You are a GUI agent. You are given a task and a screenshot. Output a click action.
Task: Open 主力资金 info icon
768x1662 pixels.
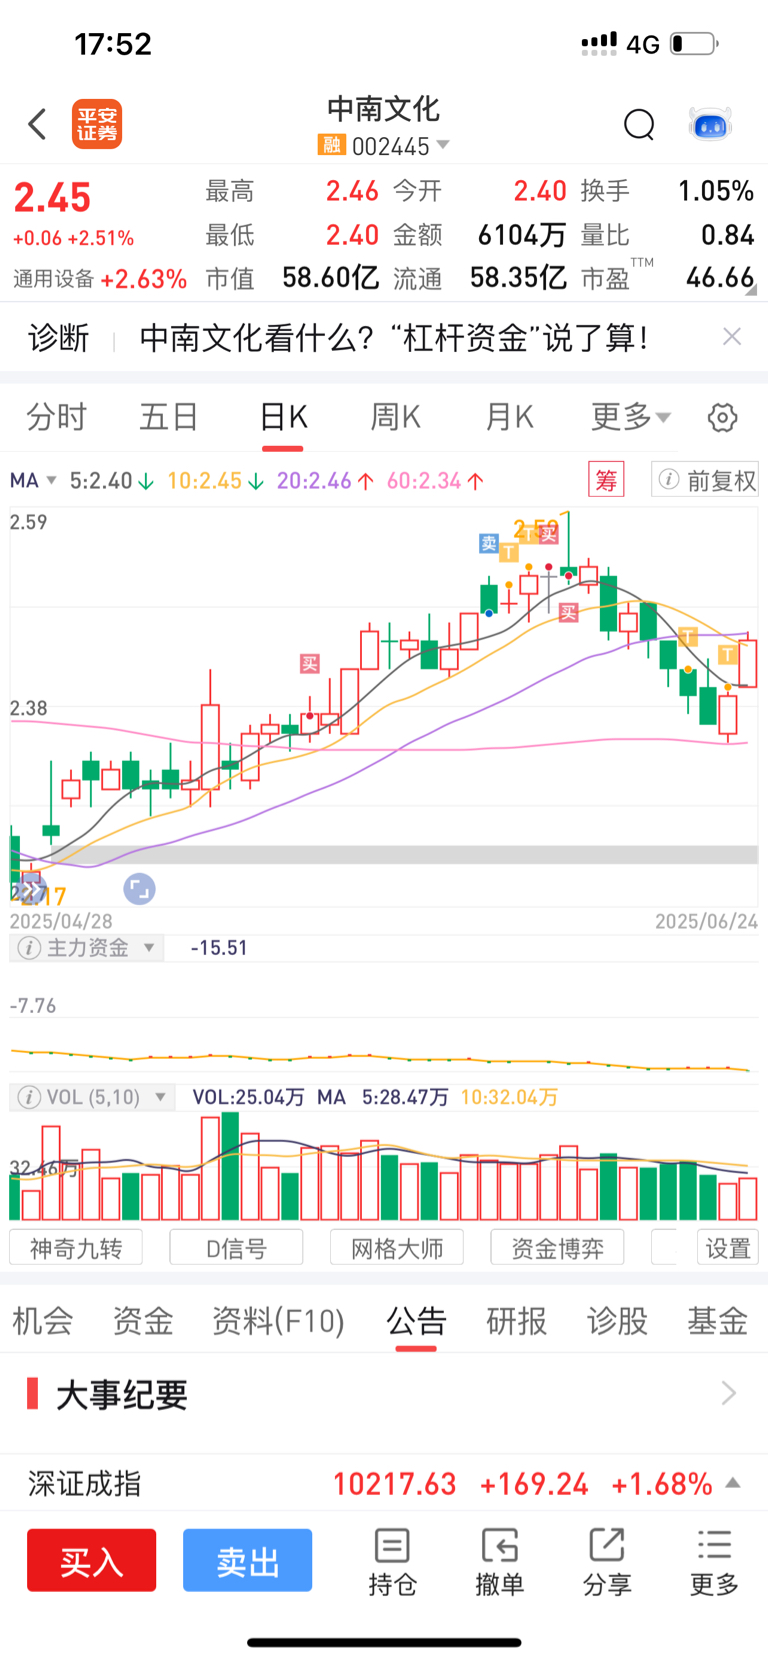(29, 947)
